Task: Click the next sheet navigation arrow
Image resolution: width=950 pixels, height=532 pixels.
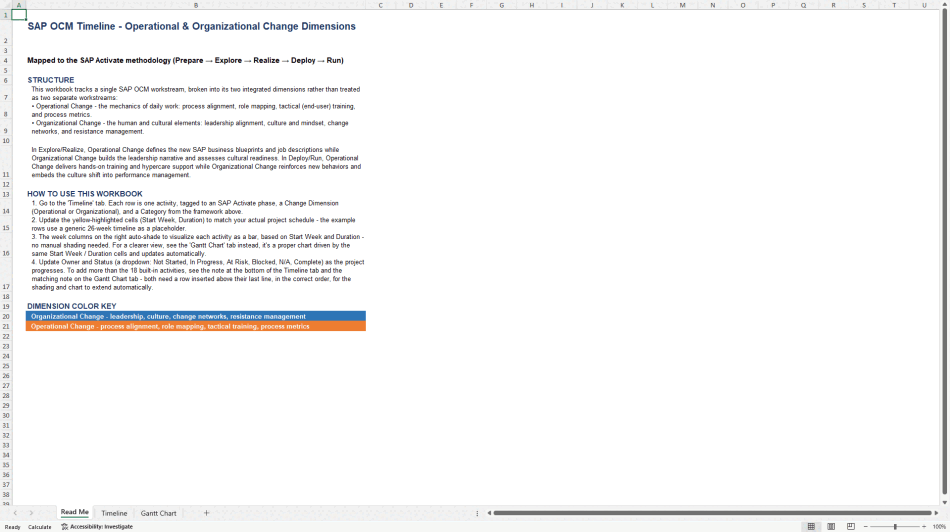Action: click(32, 513)
